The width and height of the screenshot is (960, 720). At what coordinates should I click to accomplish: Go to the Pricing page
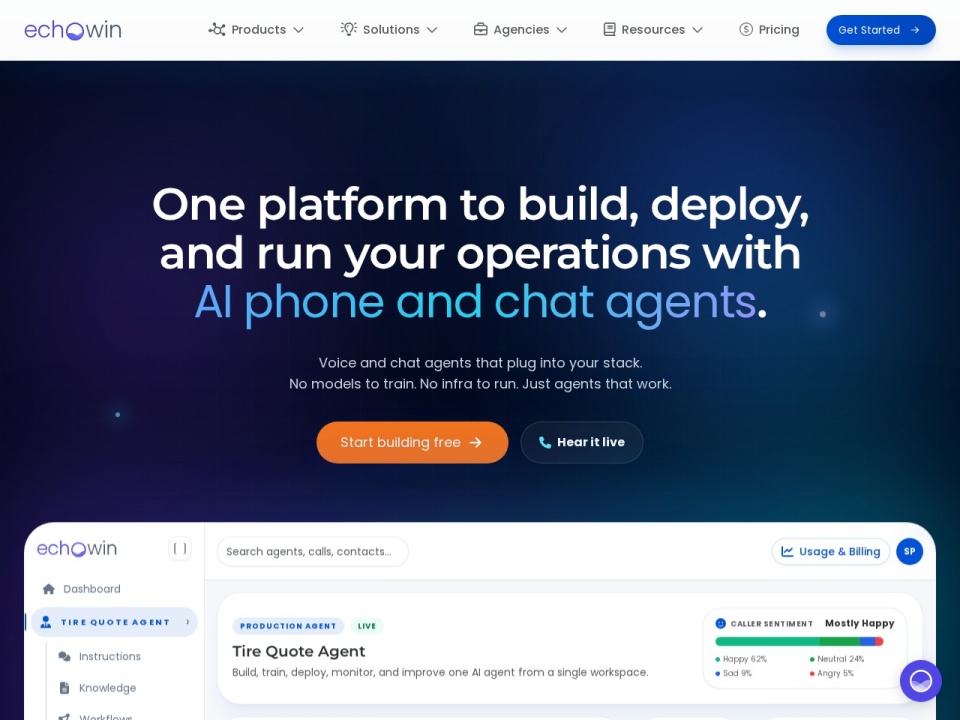pos(769,29)
